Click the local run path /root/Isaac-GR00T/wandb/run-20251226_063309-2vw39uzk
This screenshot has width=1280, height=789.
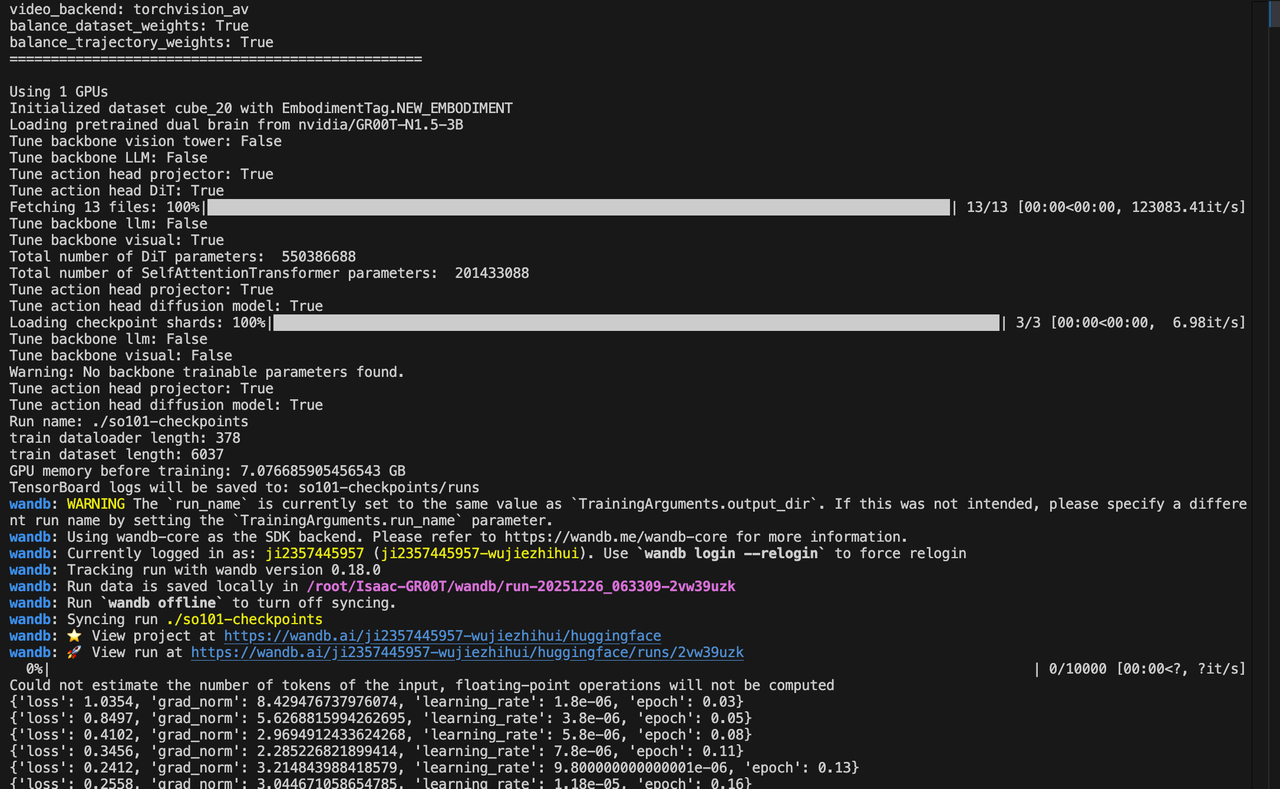click(x=520, y=586)
